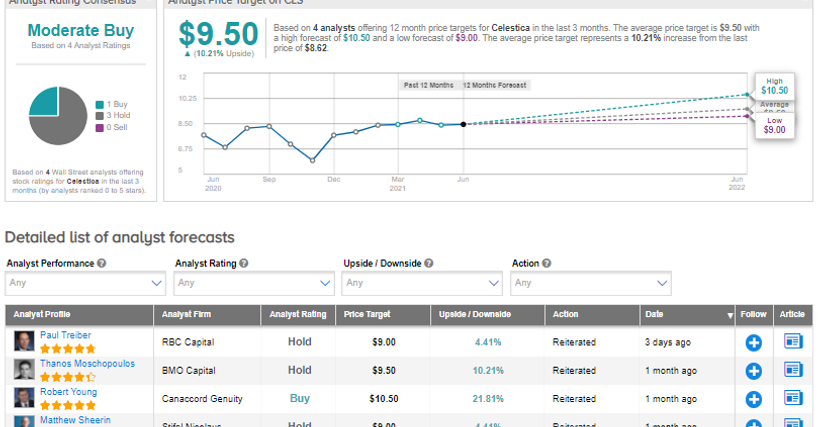Click '3 days ago' date cell
Viewport: 820px width, 427px height.
tap(668, 342)
